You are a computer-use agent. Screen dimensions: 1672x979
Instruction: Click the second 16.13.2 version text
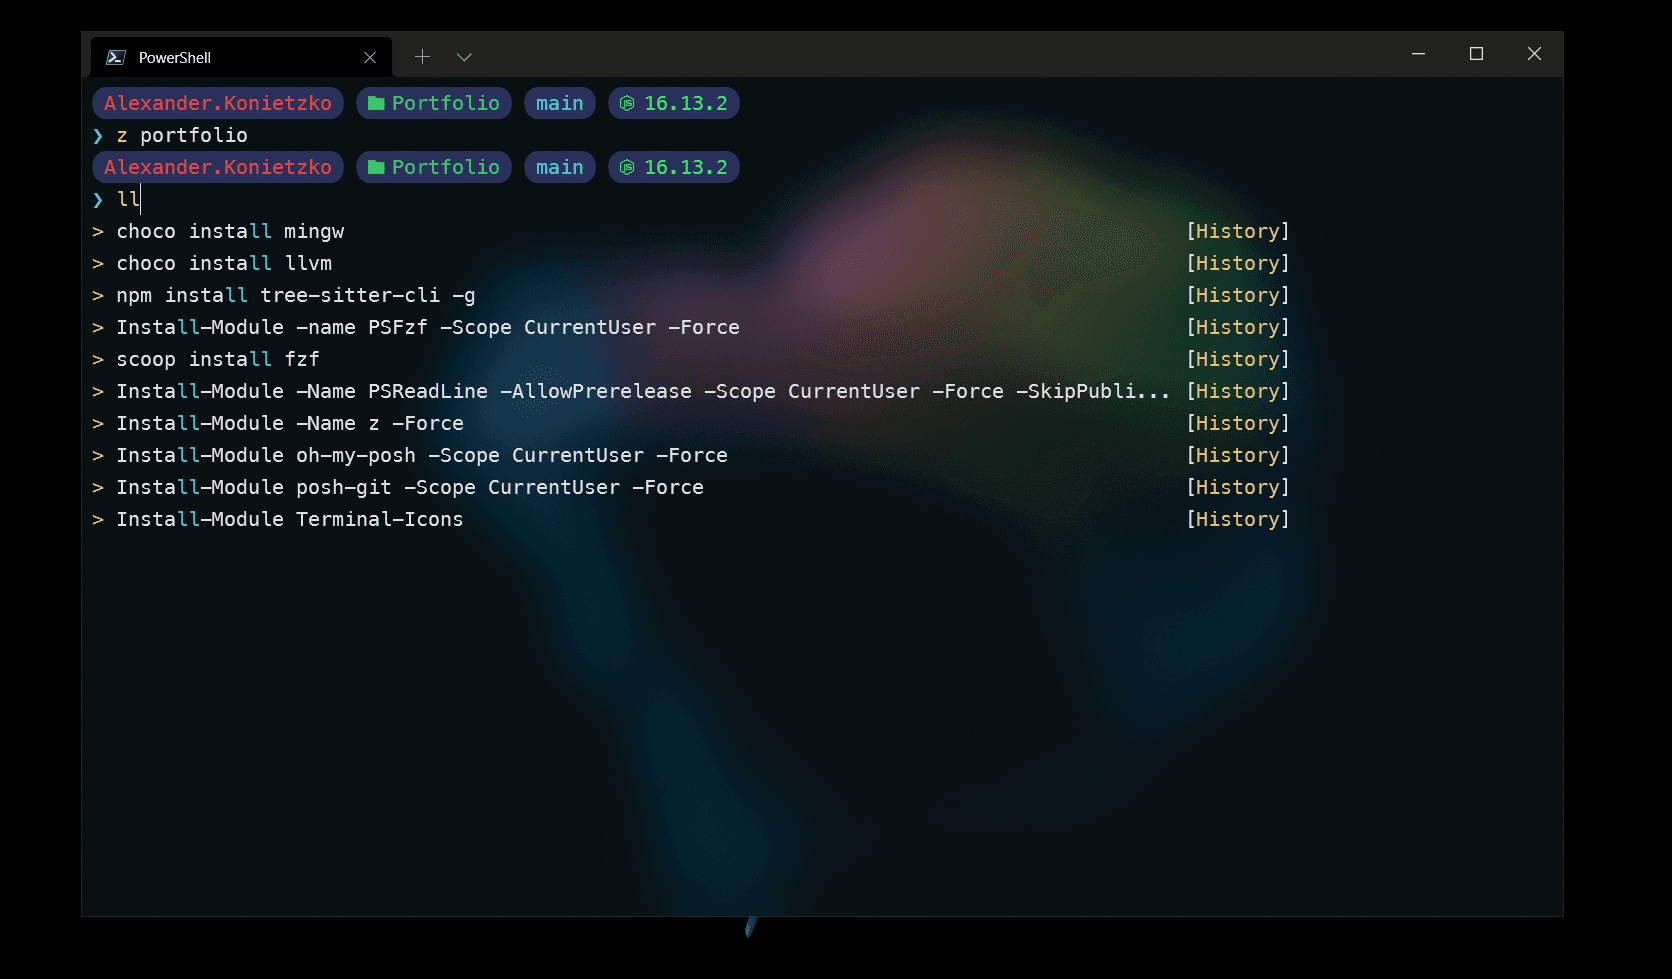pyautogui.click(x=686, y=167)
